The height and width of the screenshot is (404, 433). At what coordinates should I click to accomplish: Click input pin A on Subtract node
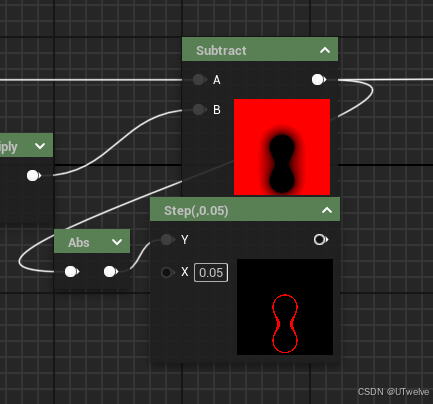click(200, 80)
